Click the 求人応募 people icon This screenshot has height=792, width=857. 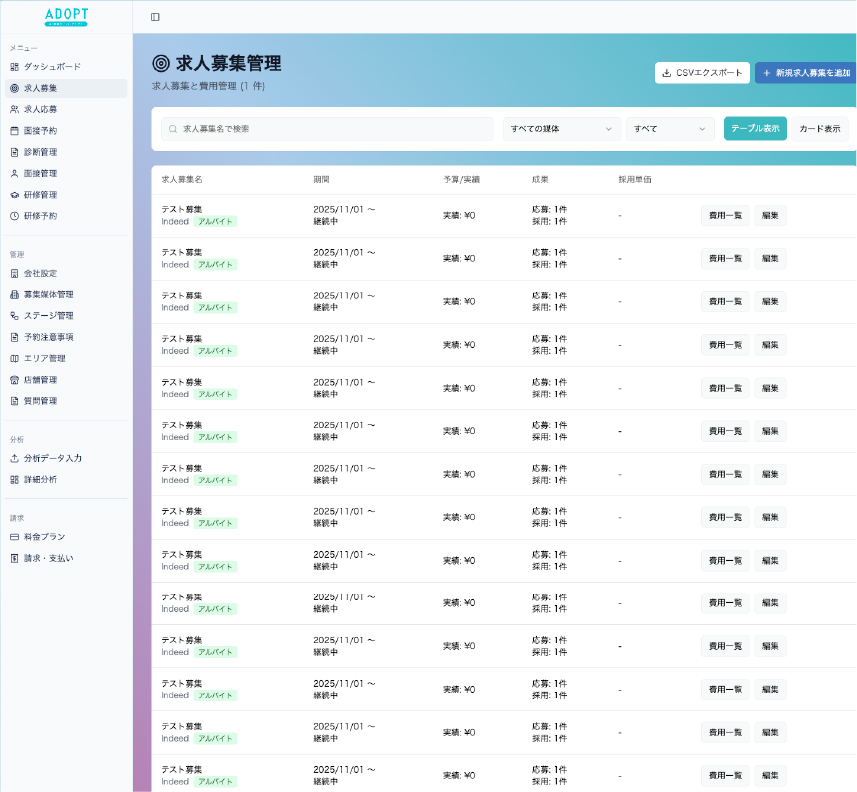[x=14, y=109]
